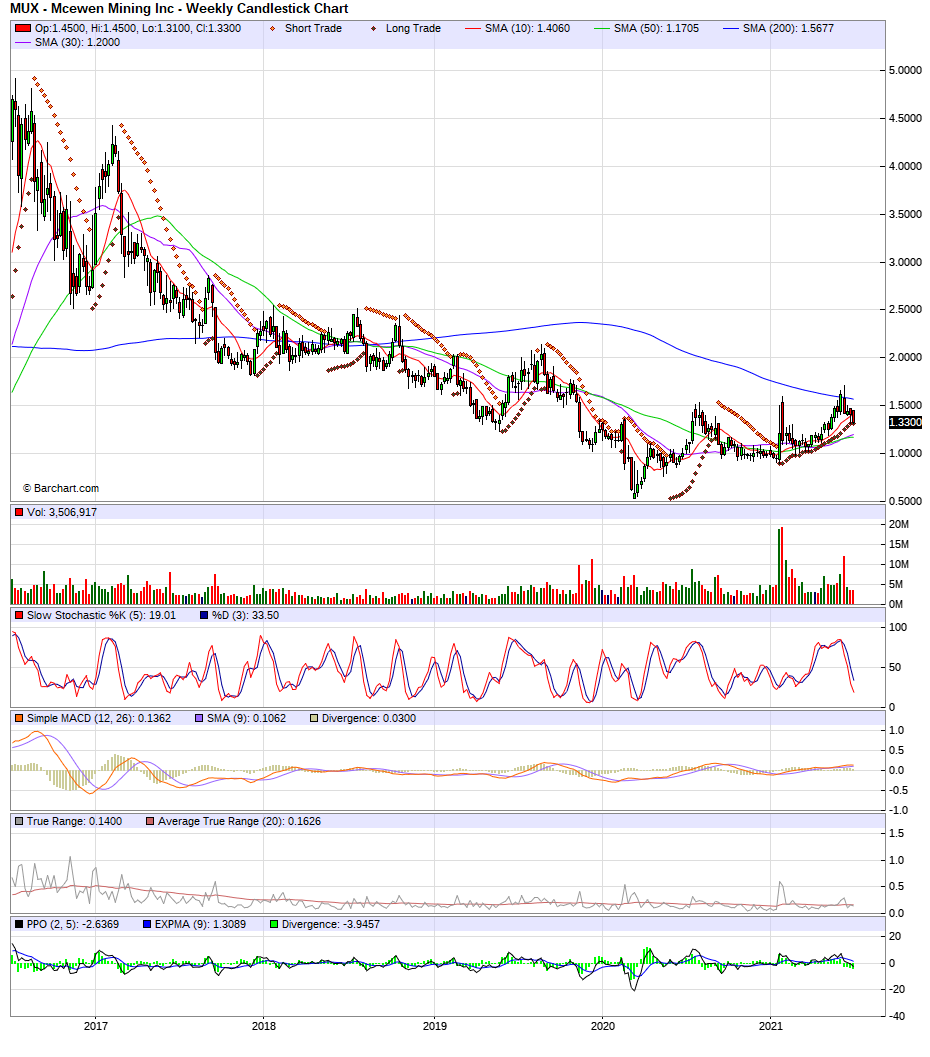Click the black PPO legend swatch
This screenshot has height=1057, width=930.
coord(19,924)
